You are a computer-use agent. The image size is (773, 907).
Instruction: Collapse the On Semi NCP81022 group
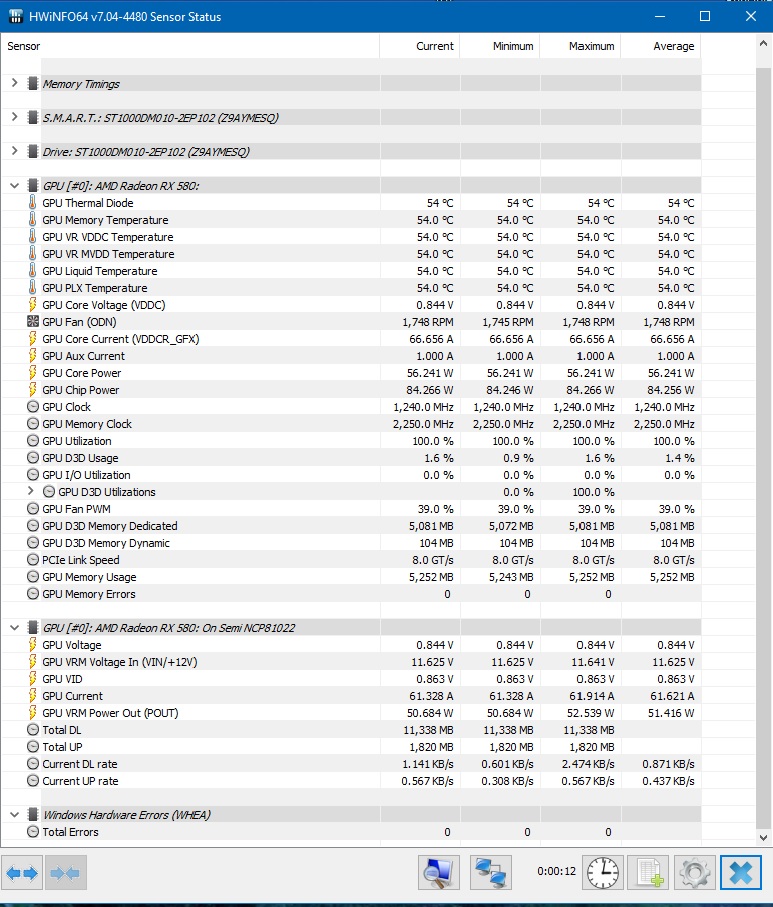click(14, 628)
